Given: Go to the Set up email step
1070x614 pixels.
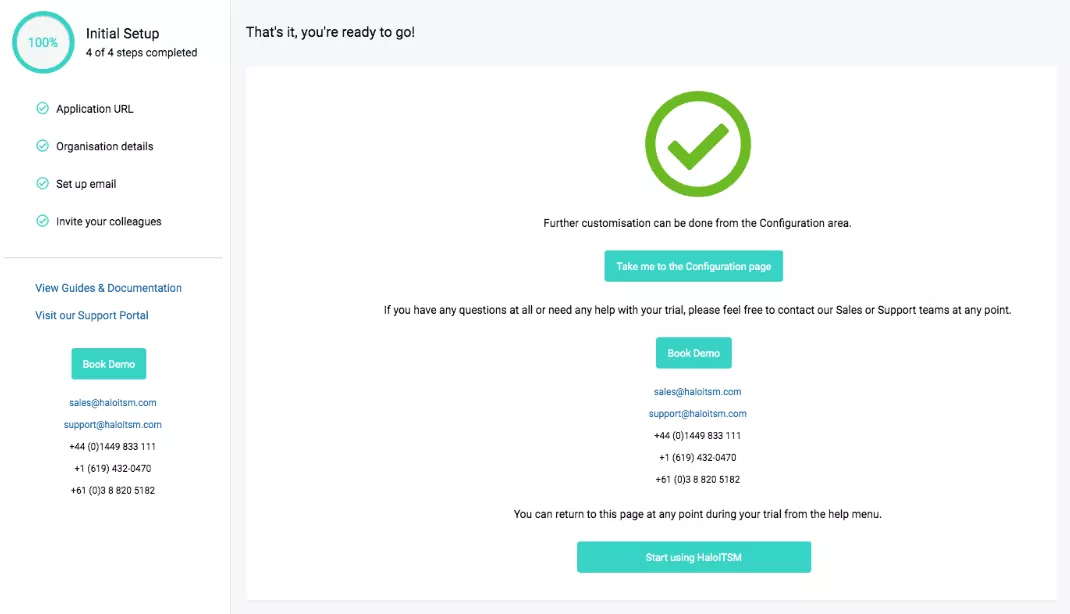Looking at the screenshot, I should click(x=86, y=184).
